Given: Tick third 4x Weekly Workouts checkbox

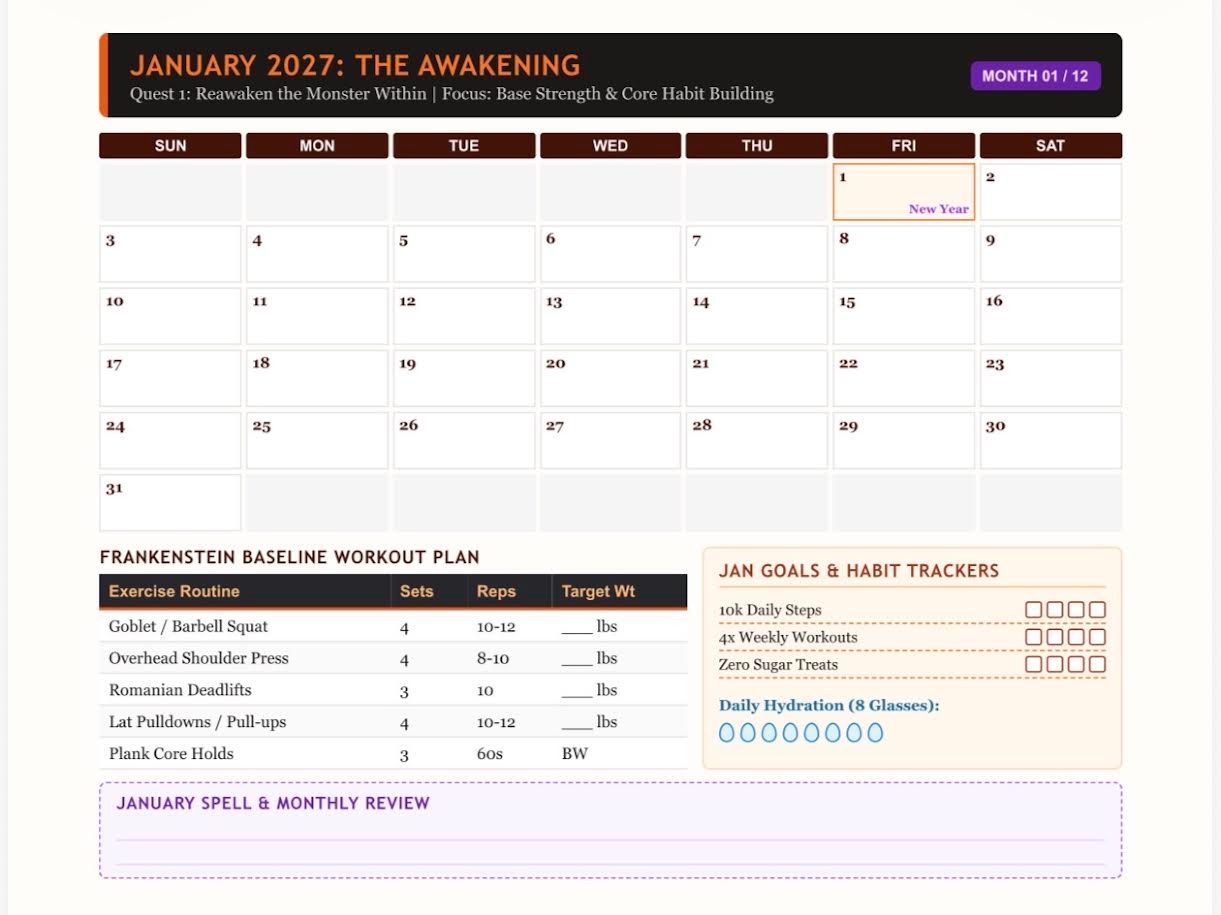Looking at the screenshot, I should (1076, 637).
